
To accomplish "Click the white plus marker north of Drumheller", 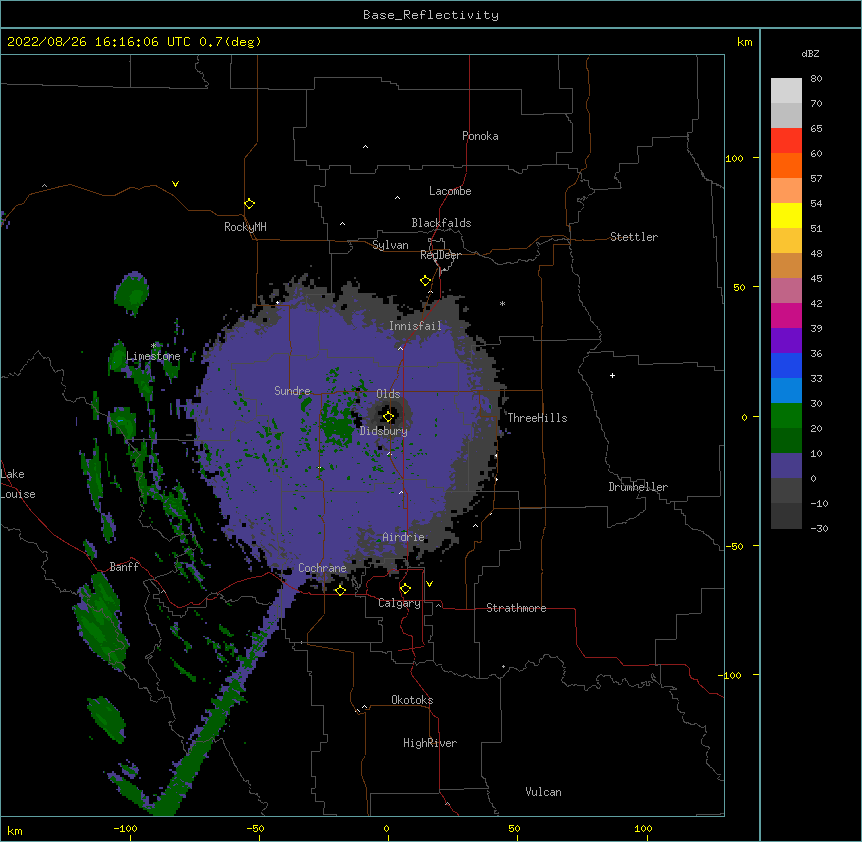I will tap(612, 375).
